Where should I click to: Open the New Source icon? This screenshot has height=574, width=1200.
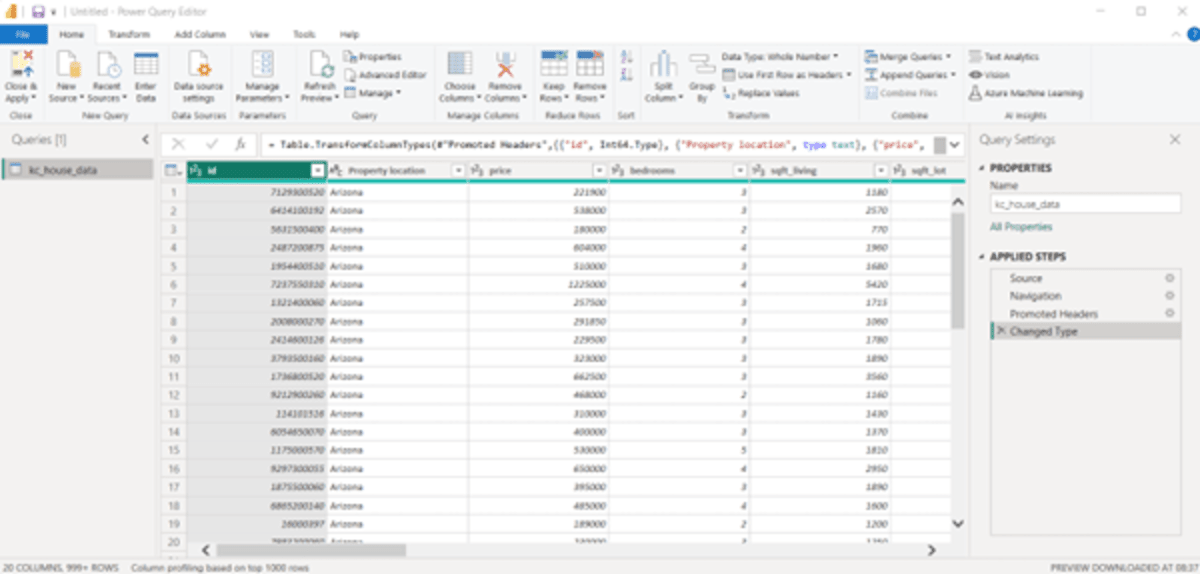pos(68,65)
